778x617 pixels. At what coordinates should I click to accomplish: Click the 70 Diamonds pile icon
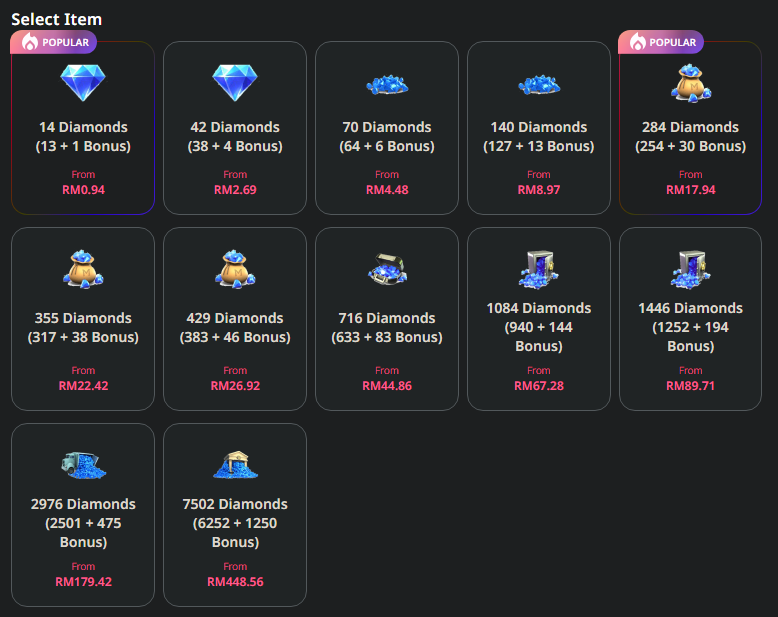point(386,85)
